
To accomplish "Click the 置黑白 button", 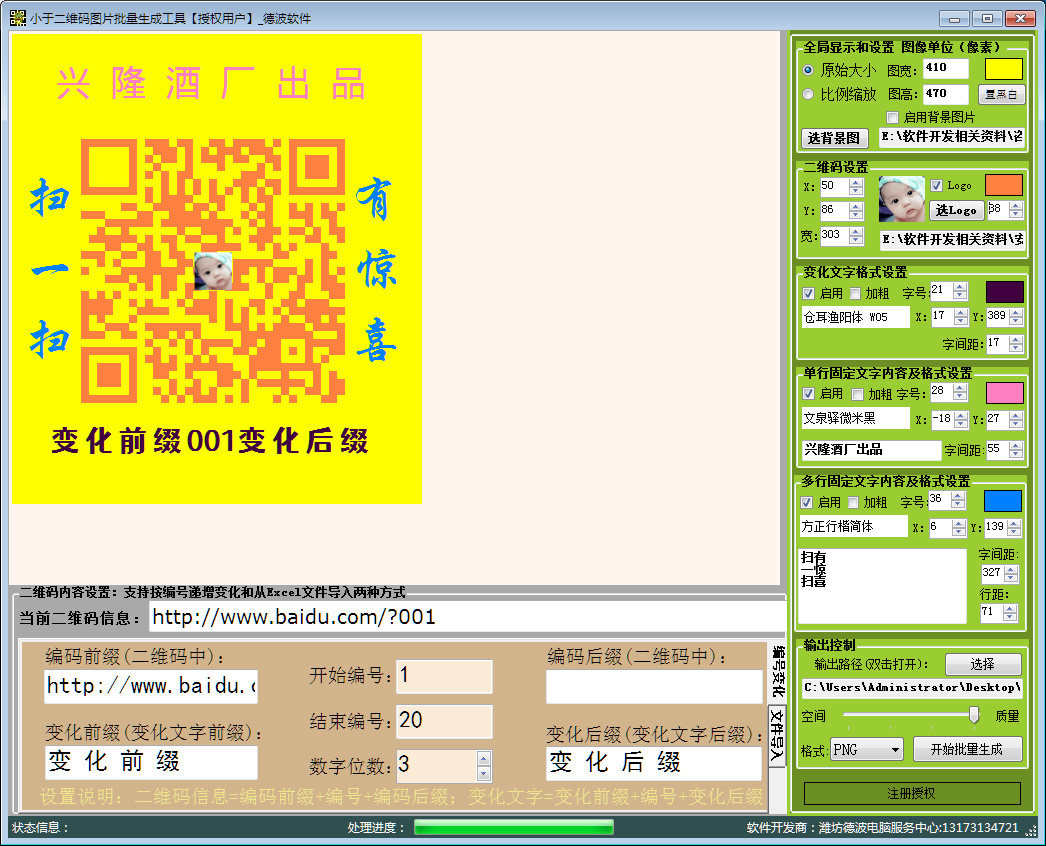I will 1001,95.
